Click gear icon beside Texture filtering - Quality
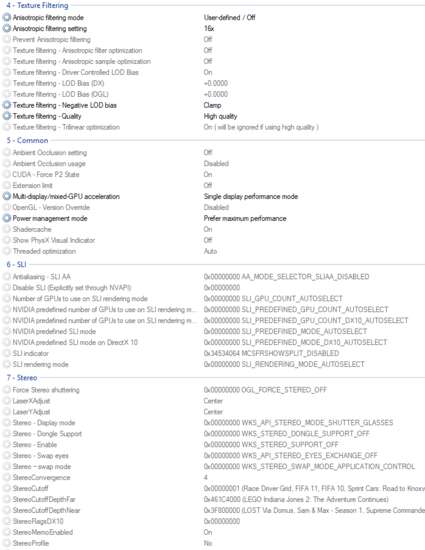Image resolution: width=425 pixels, height=550 pixels. pos(7,116)
